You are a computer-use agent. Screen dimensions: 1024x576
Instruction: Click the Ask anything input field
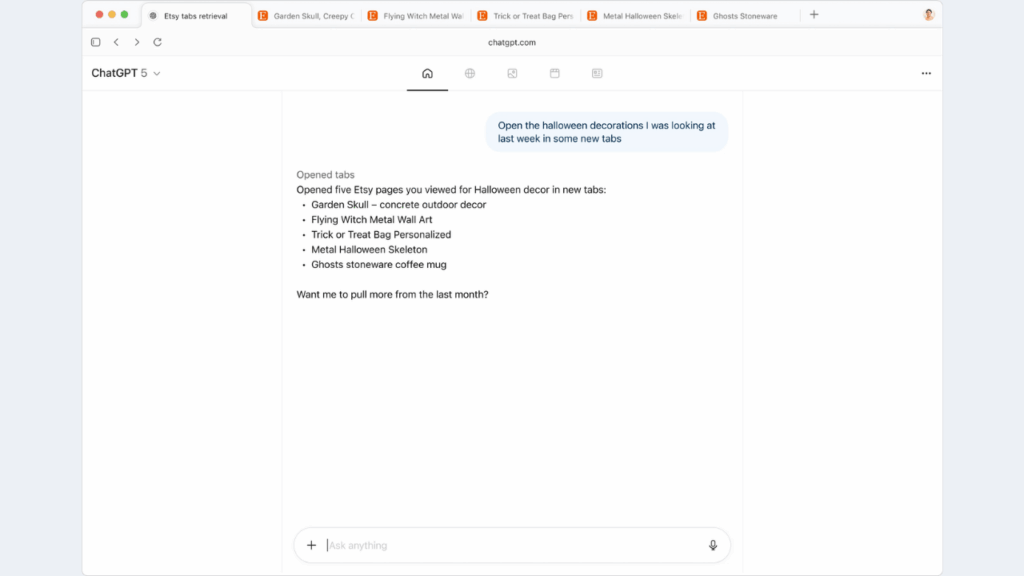click(x=500, y=545)
